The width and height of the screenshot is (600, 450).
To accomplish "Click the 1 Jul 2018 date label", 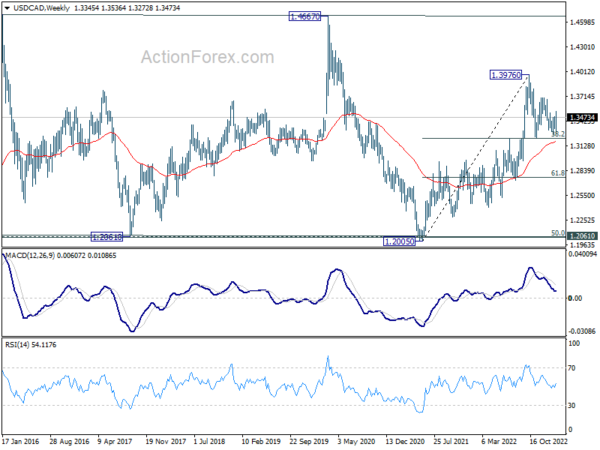I will point(209,441).
